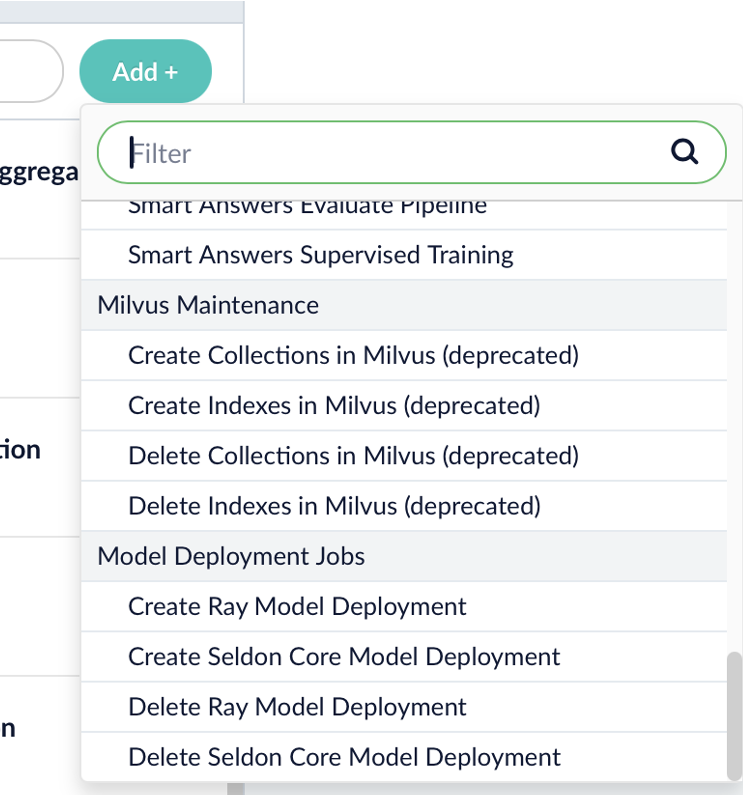
Task: Click the magnifying glass search icon
Action: coord(685,152)
